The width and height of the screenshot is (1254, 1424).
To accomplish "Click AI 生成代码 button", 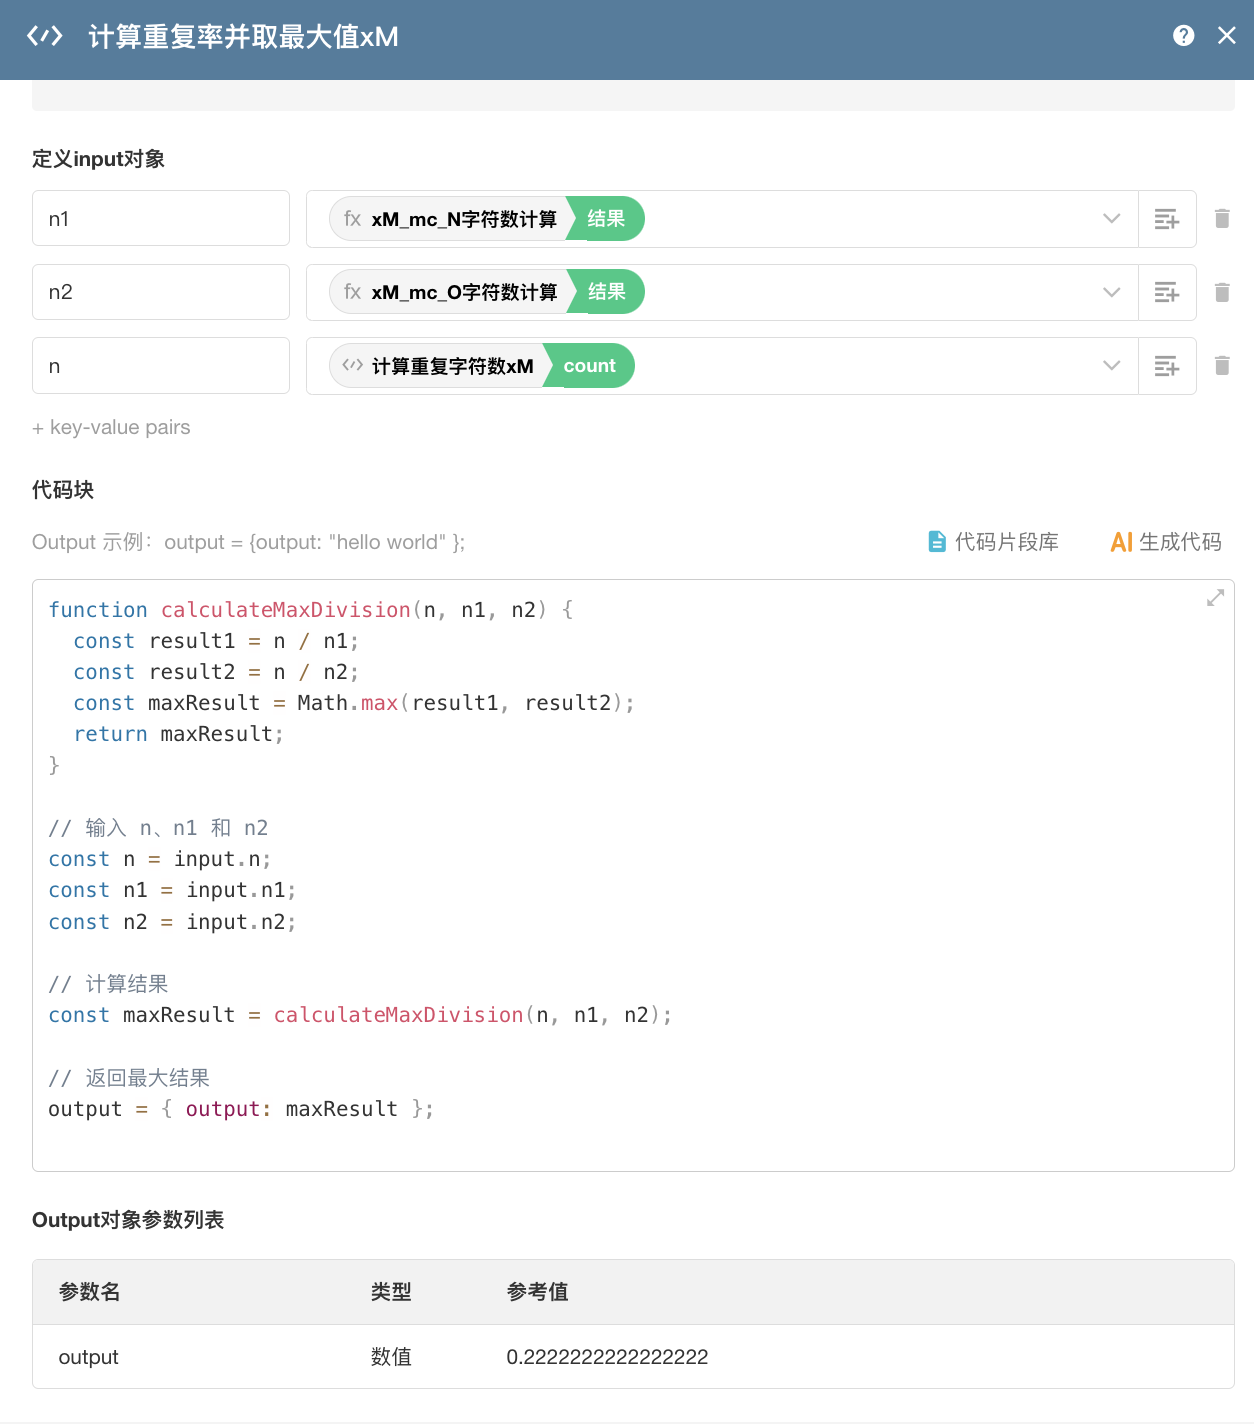I will point(1166,542).
